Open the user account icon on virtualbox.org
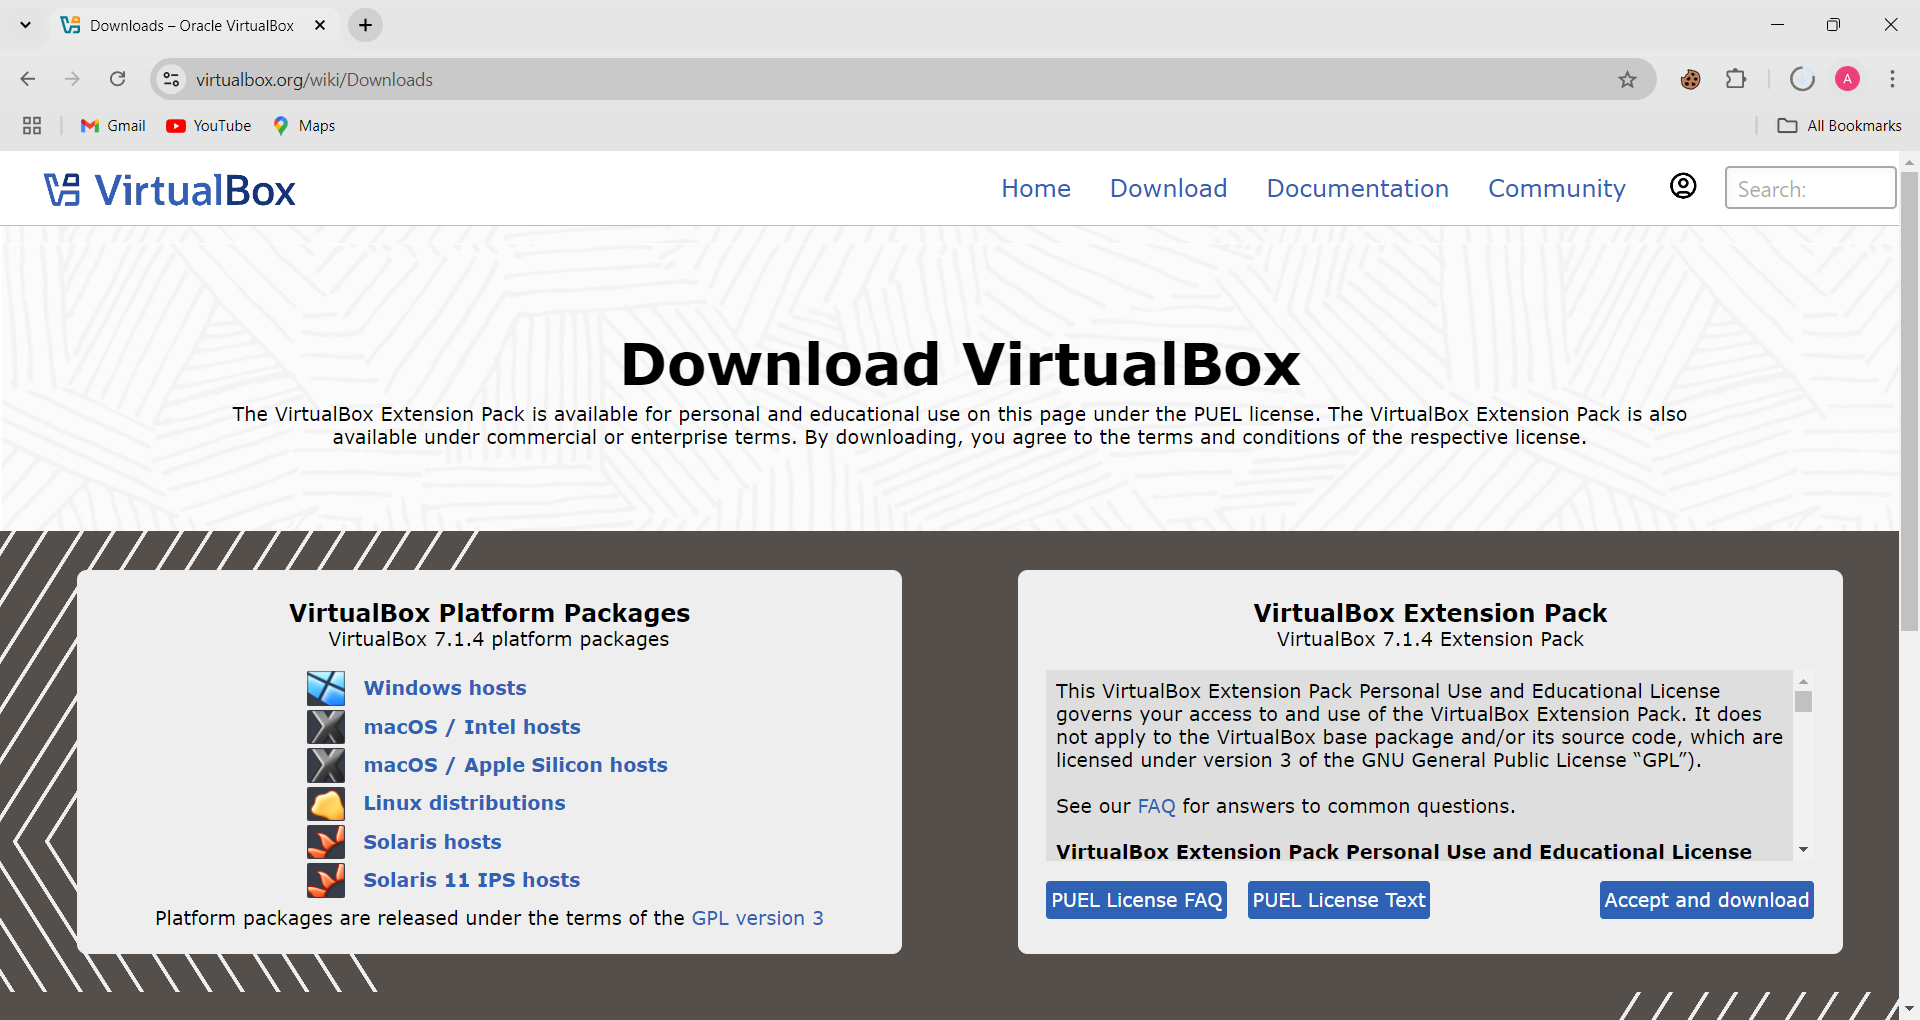The width and height of the screenshot is (1920, 1020). click(x=1684, y=186)
